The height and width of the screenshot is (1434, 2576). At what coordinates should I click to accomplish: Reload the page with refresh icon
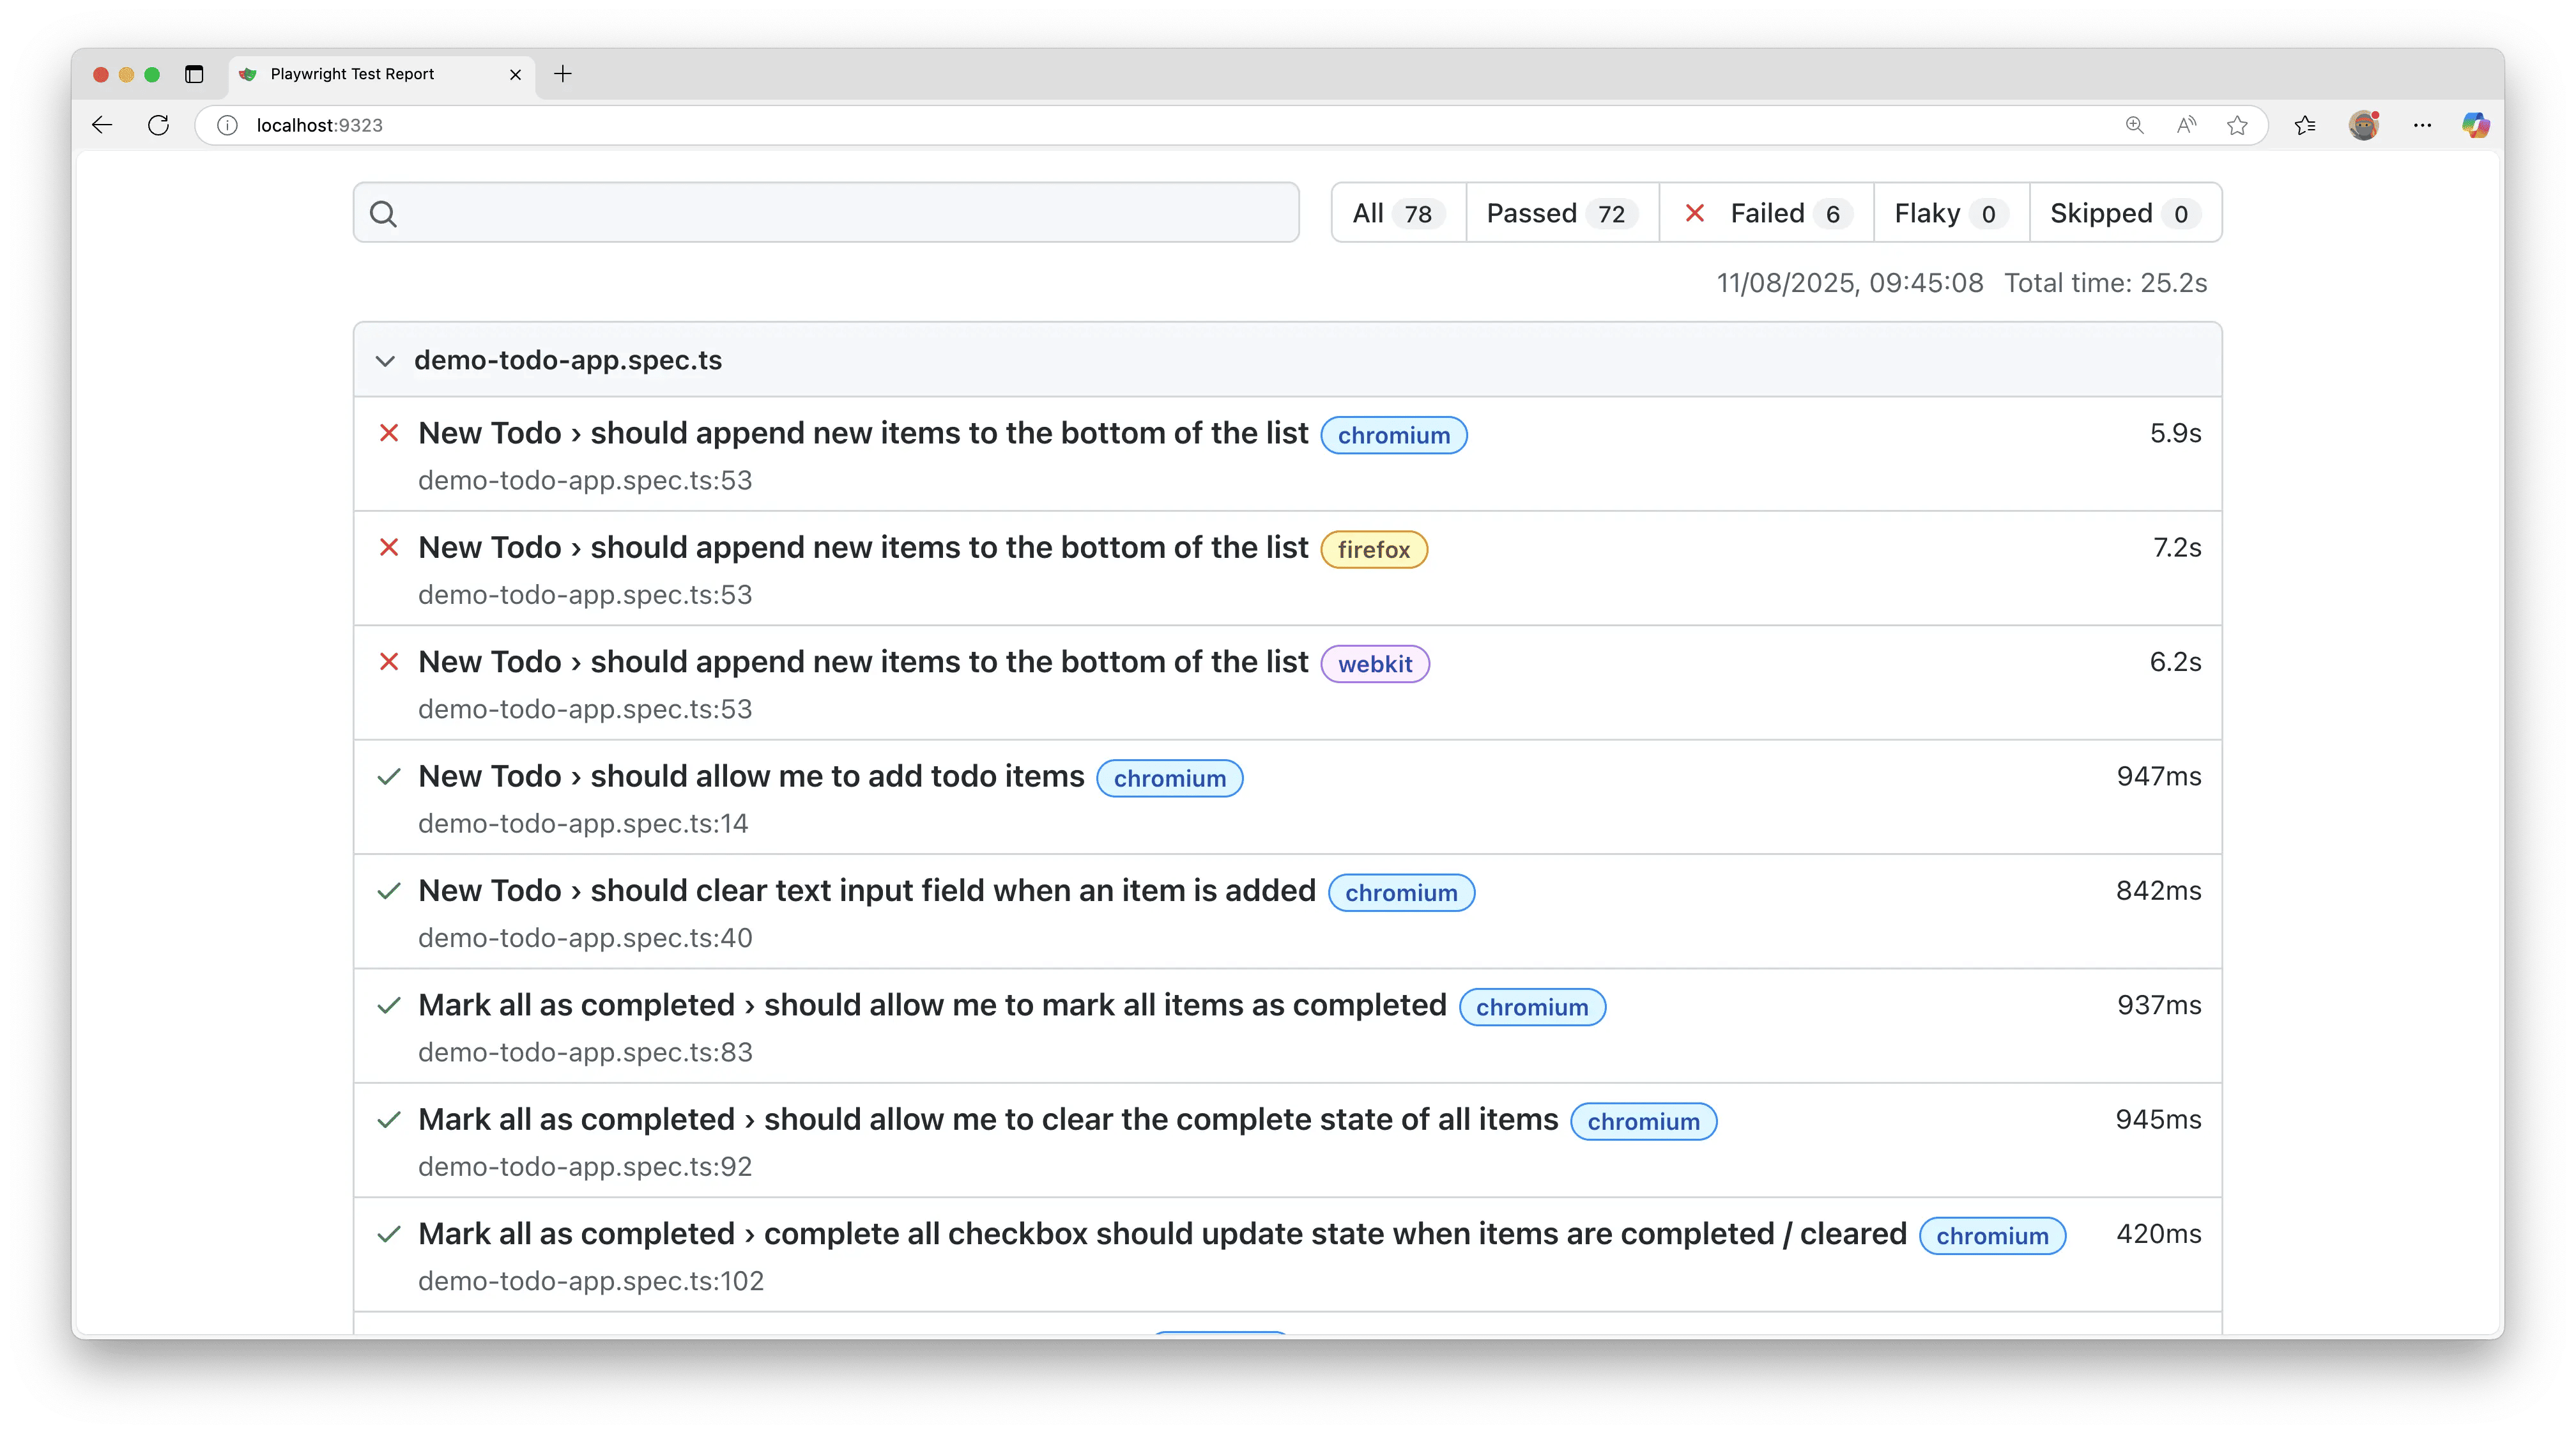tap(158, 125)
